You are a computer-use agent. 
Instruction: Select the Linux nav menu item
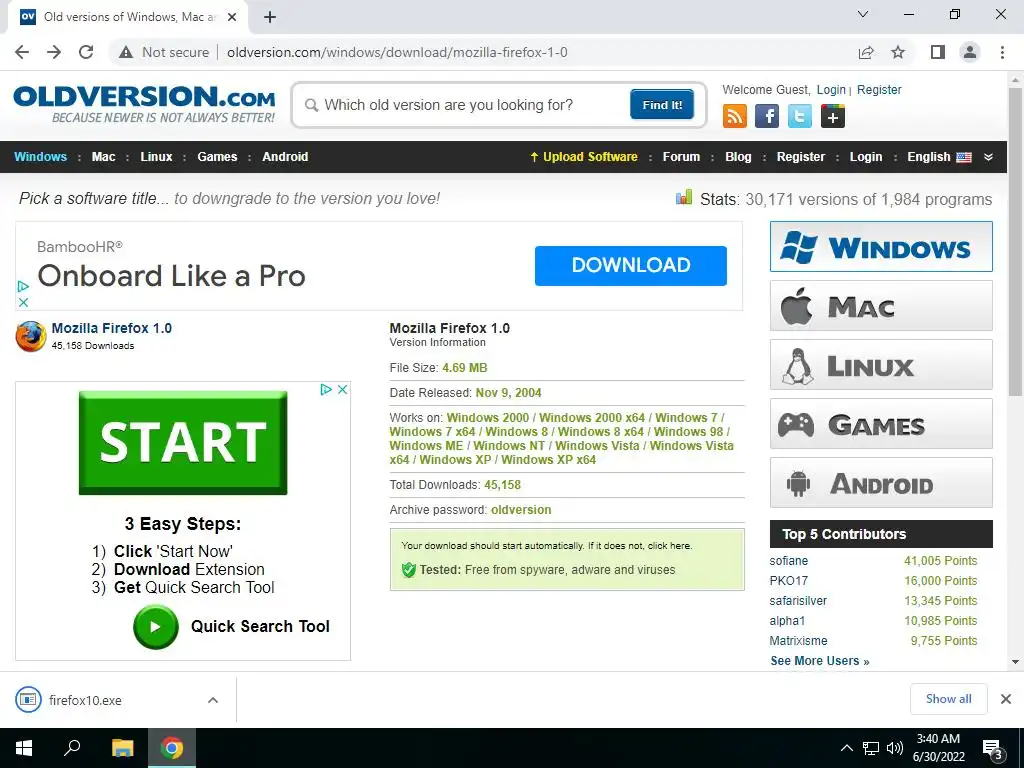point(156,157)
